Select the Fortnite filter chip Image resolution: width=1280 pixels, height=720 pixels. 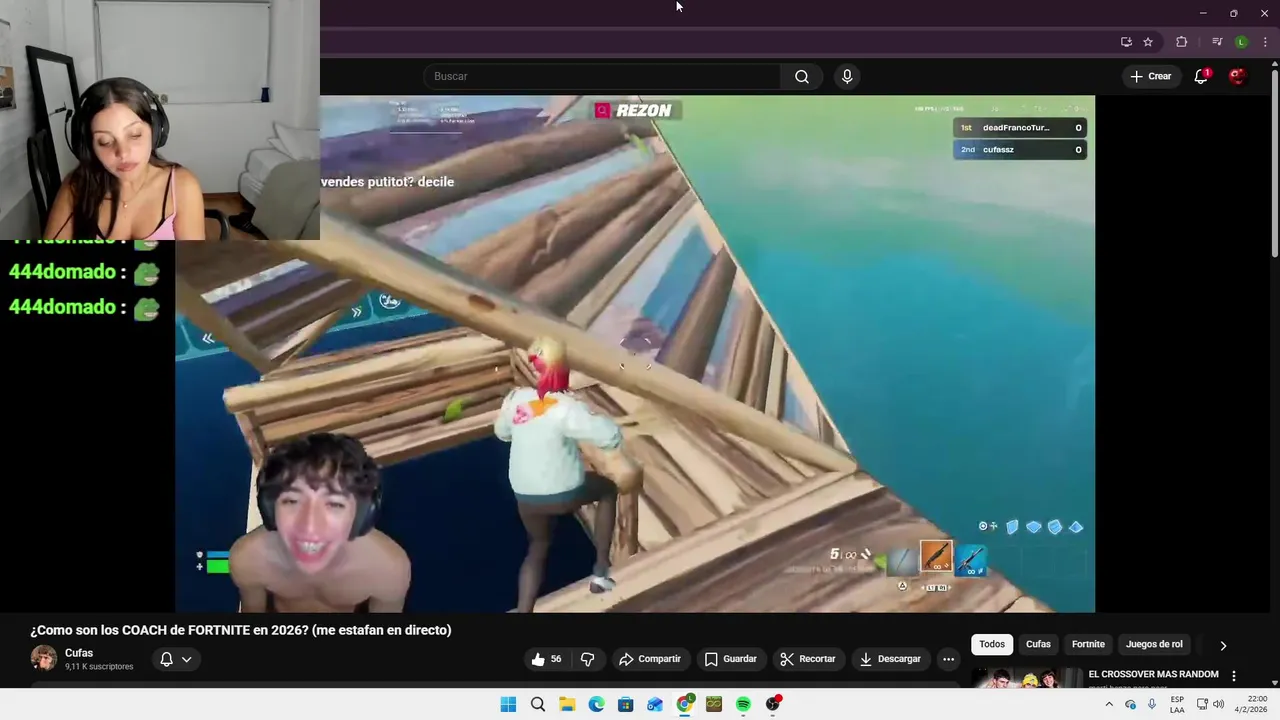coord(1088,644)
